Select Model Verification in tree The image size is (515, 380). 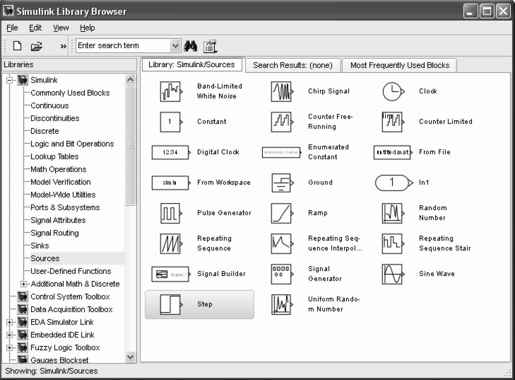click(x=61, y=182)
